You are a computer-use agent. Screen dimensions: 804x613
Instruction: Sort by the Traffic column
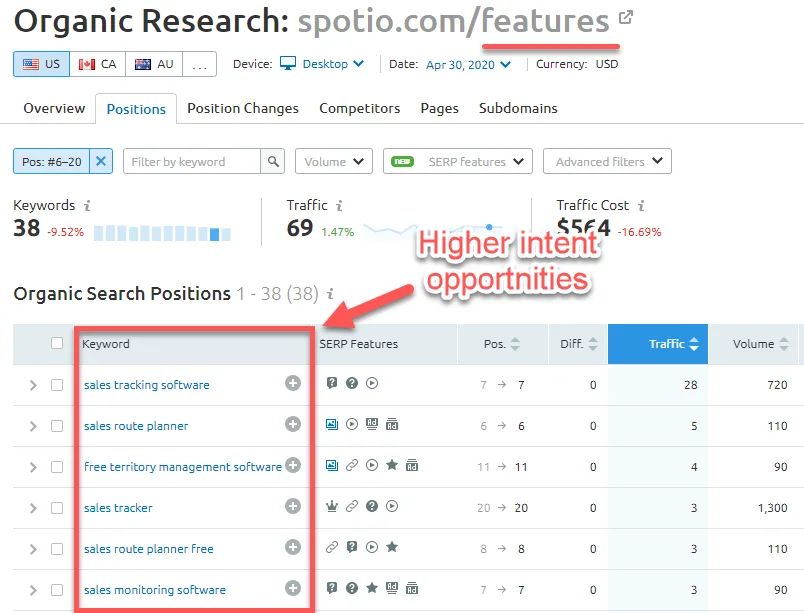[x=658, y=344]
